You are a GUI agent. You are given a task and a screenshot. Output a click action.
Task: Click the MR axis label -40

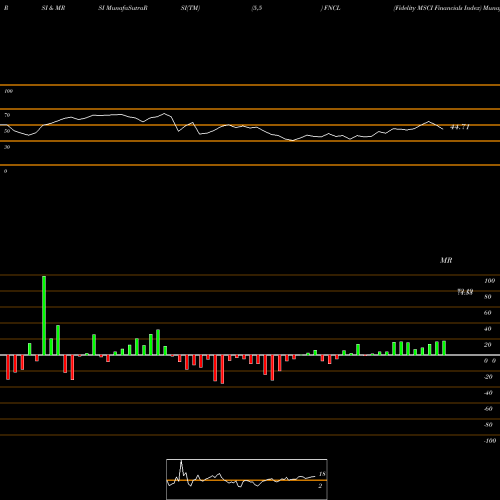point(488,393)
